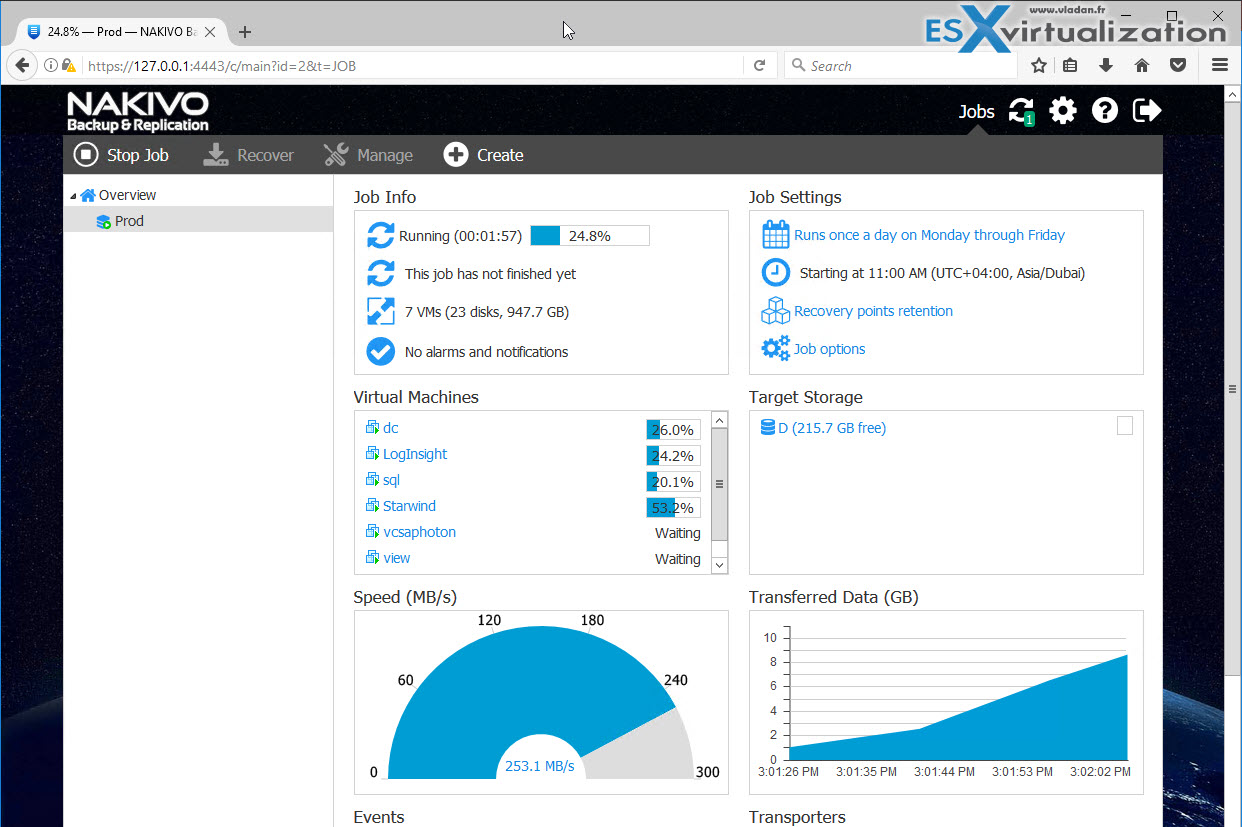Click the Virtual Machines list scrollbar thumb
The image size is (1242, 827).
click(x=719, y=484)
